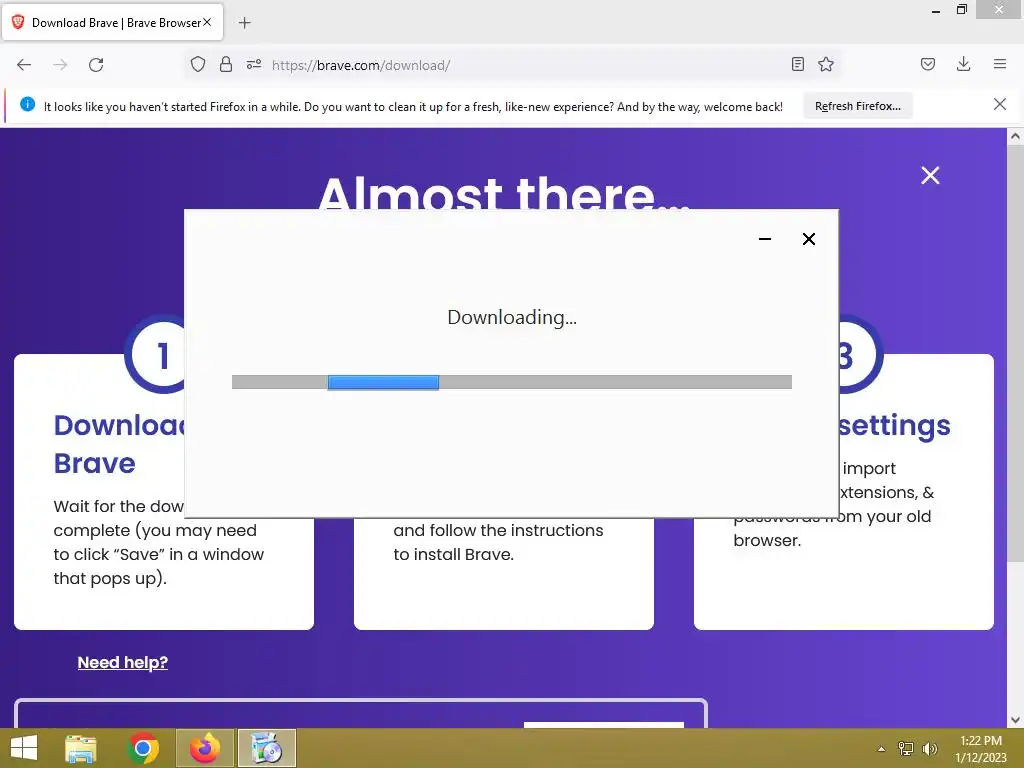1024x768 pixels.
Task: Dismiss the Firefox notification bar
Action: [x=1000, y=104]
